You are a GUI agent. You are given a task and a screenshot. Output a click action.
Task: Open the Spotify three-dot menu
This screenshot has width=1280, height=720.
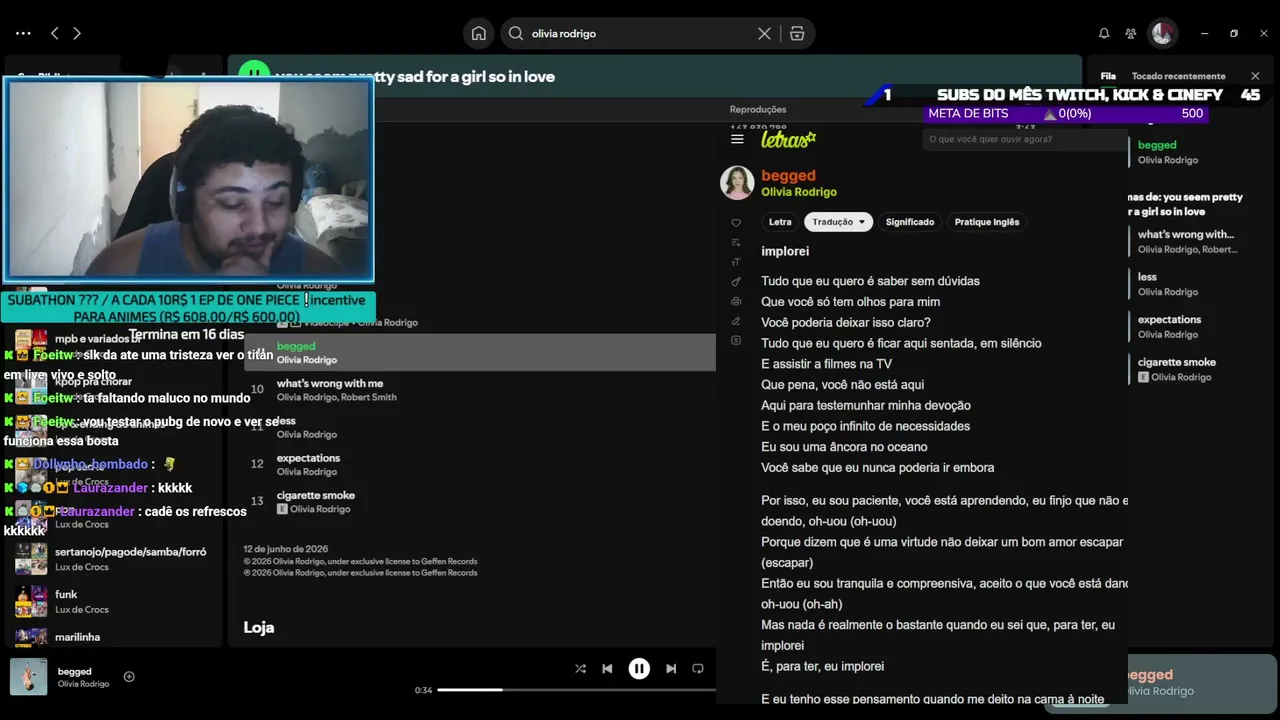pyautogui.click(x=23, y=33)
